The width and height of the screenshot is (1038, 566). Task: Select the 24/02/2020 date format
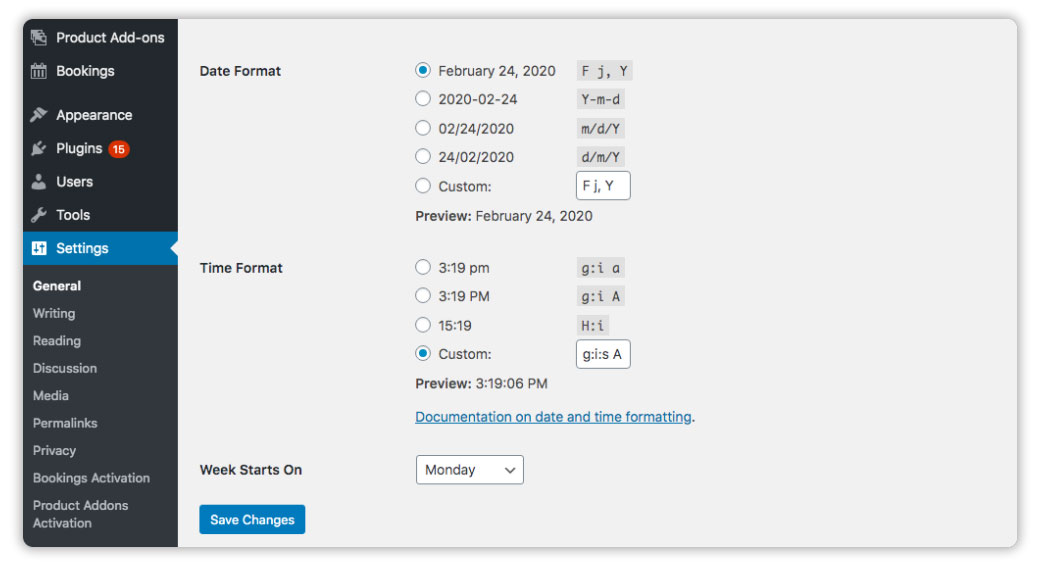click(422, 156)
